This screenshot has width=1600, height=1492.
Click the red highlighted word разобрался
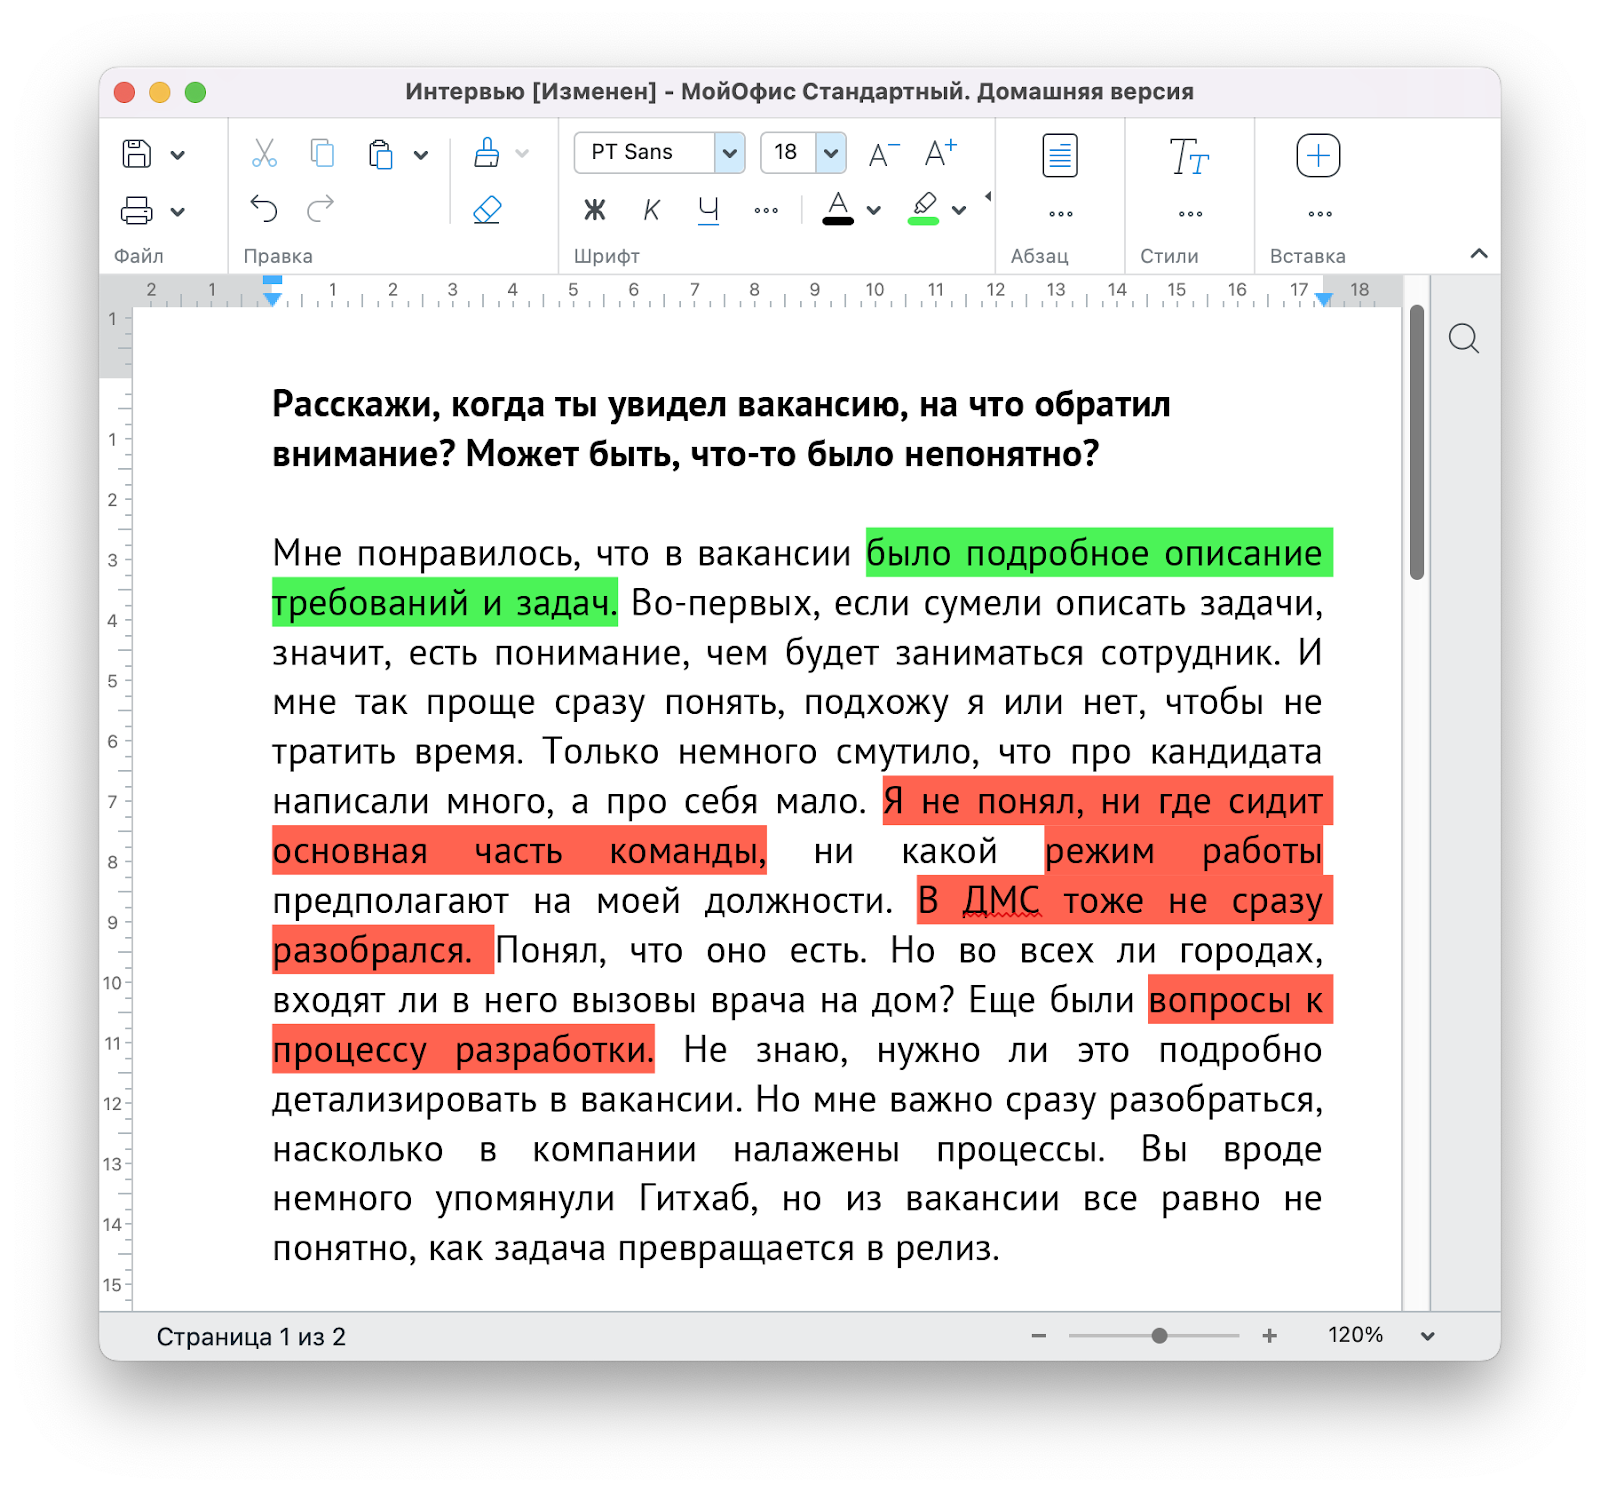click(372, 950)
